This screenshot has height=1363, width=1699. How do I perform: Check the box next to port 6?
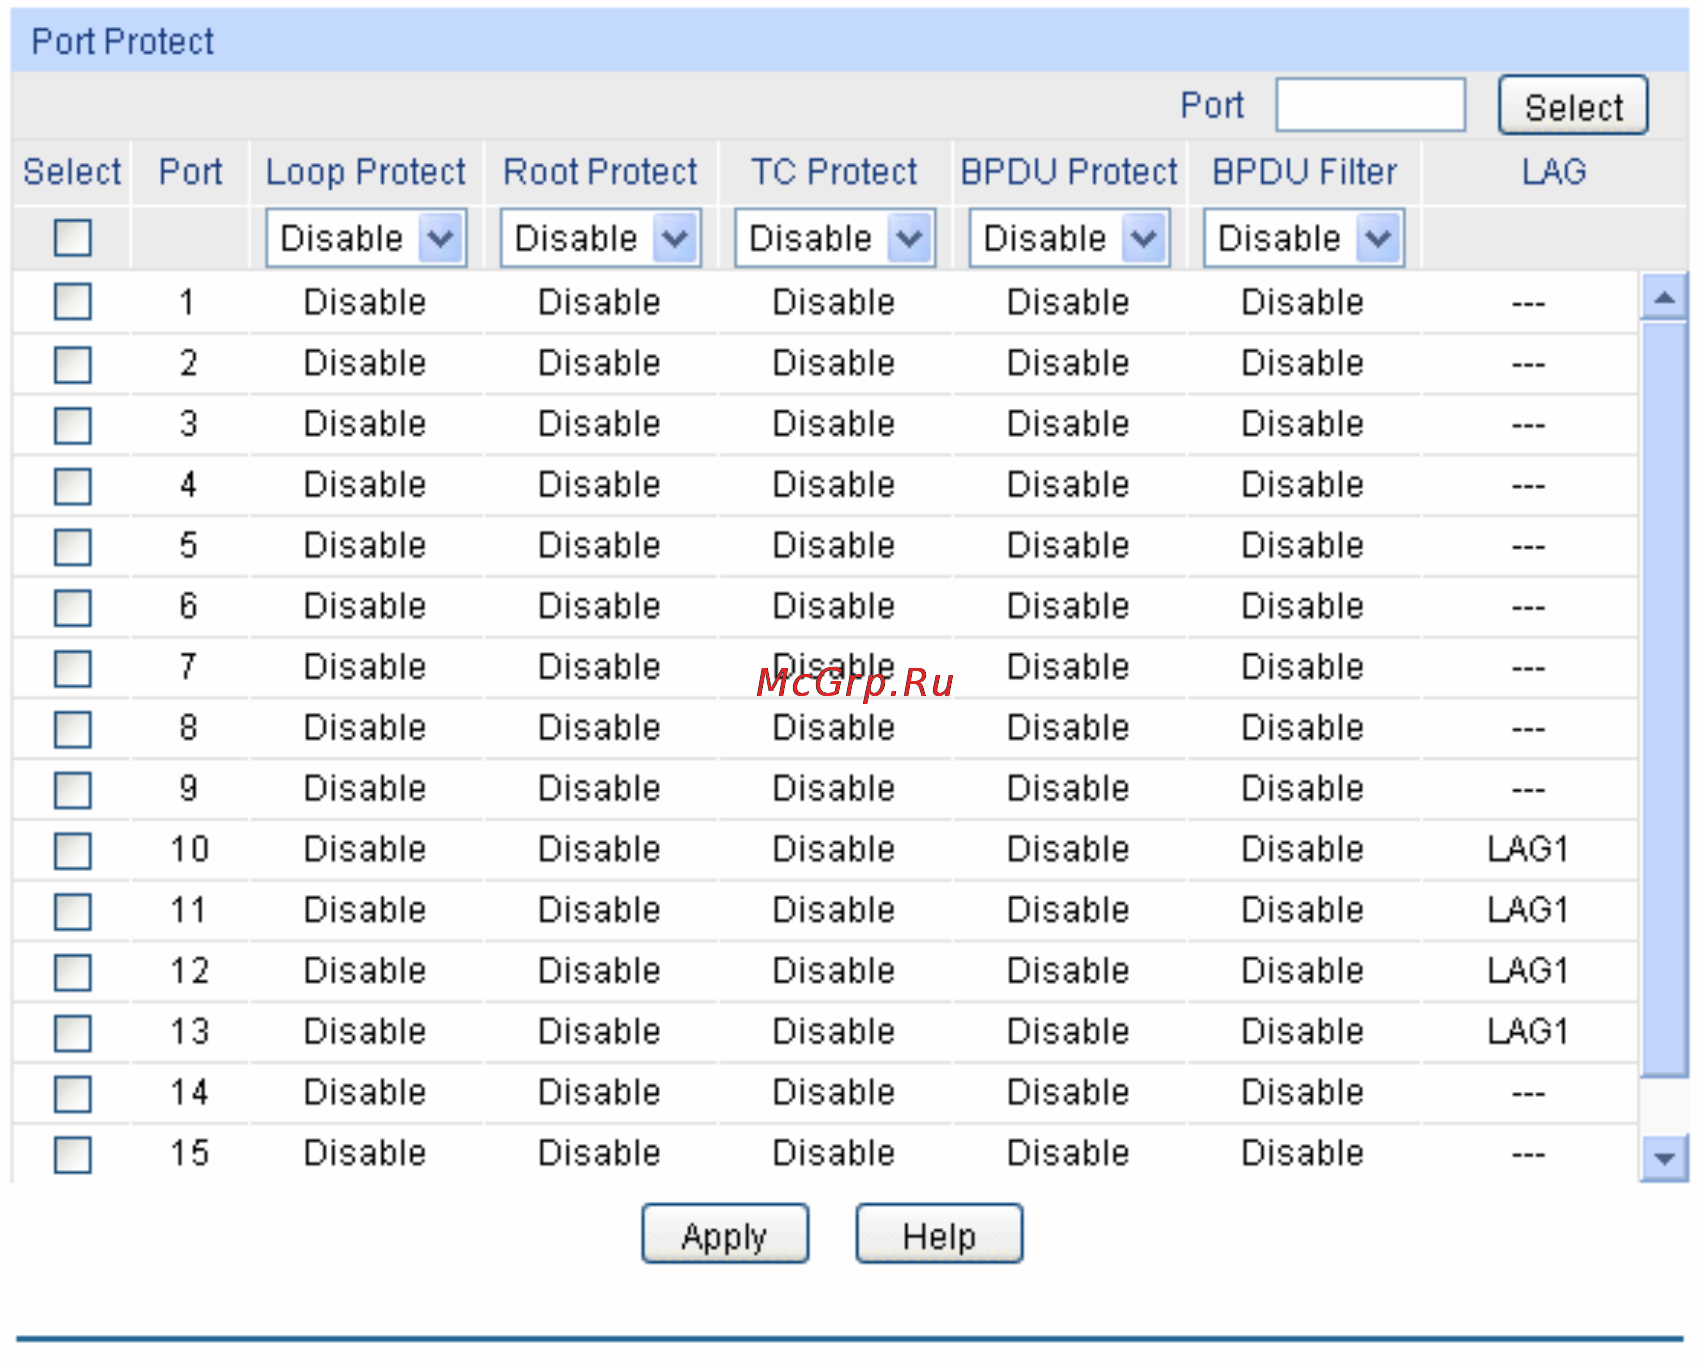73,607
